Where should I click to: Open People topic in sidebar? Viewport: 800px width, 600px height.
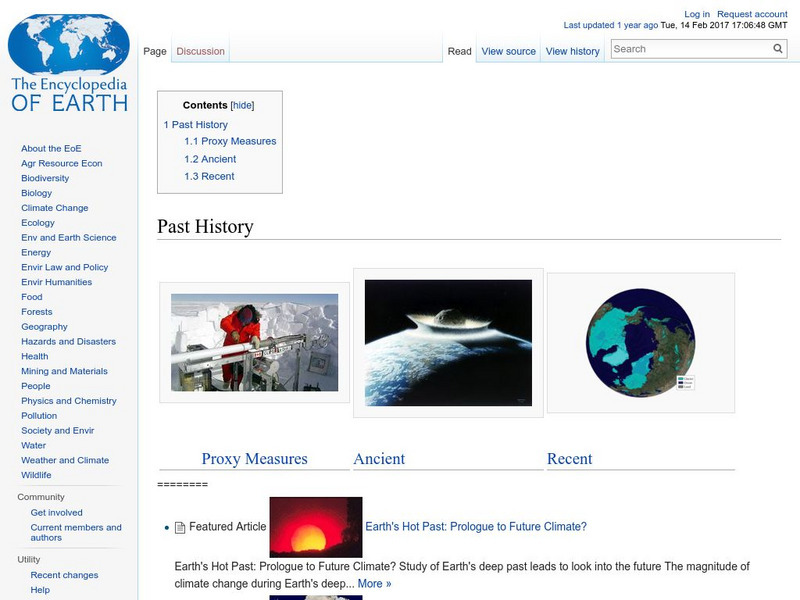(36, 386)
